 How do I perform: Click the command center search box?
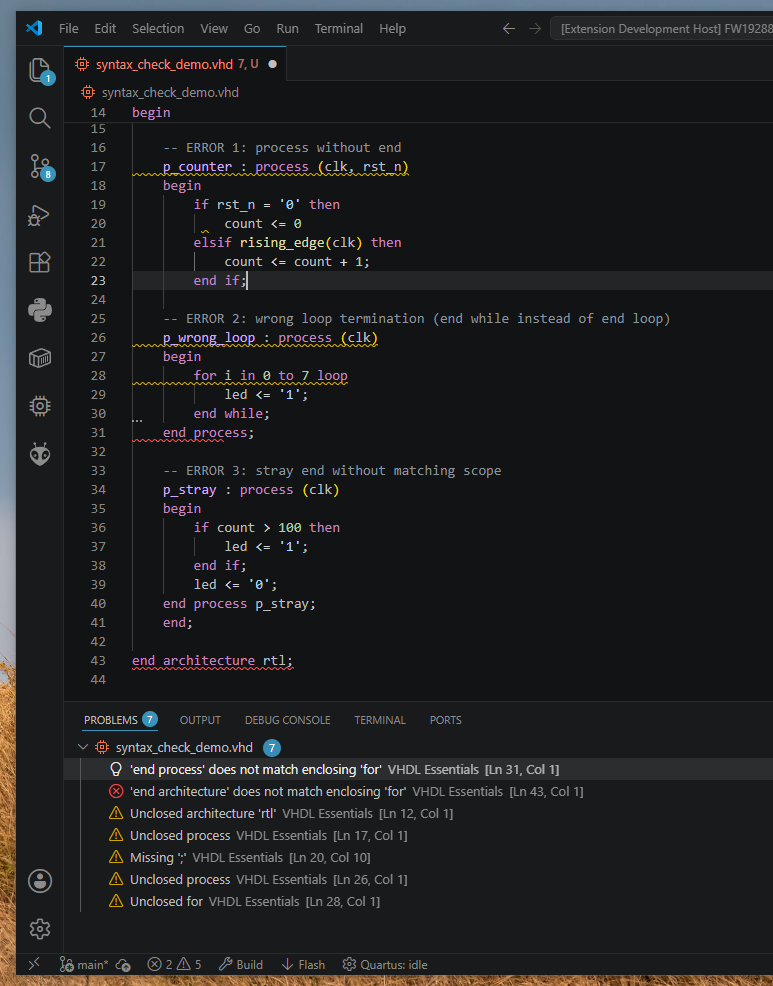[x=662, y=28]
